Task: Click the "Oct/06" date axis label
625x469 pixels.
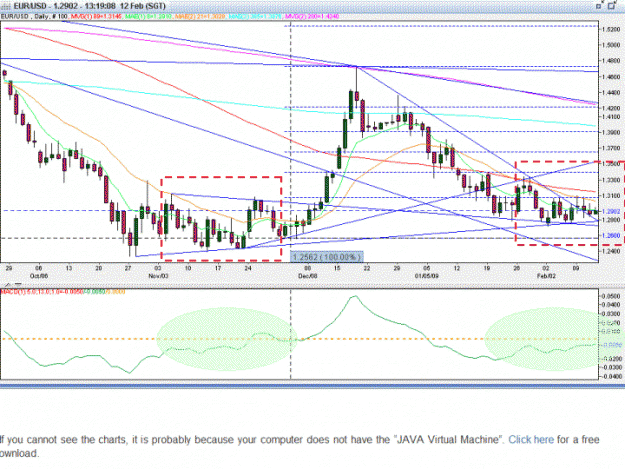Action: click(x=39, y=276)
